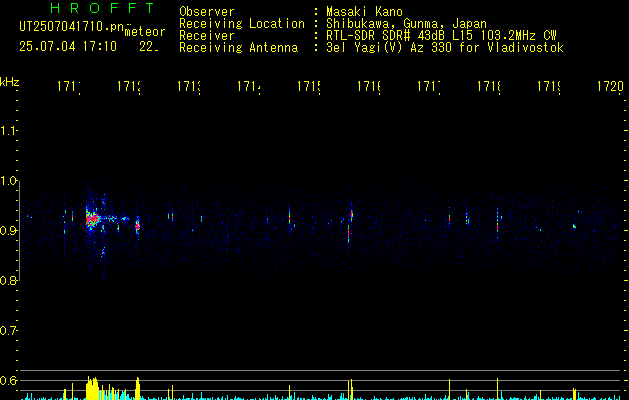Select the file name UT2507041710.pn
Screen dimensions: 629x400
pyautogui.click(x=71, y=27)
